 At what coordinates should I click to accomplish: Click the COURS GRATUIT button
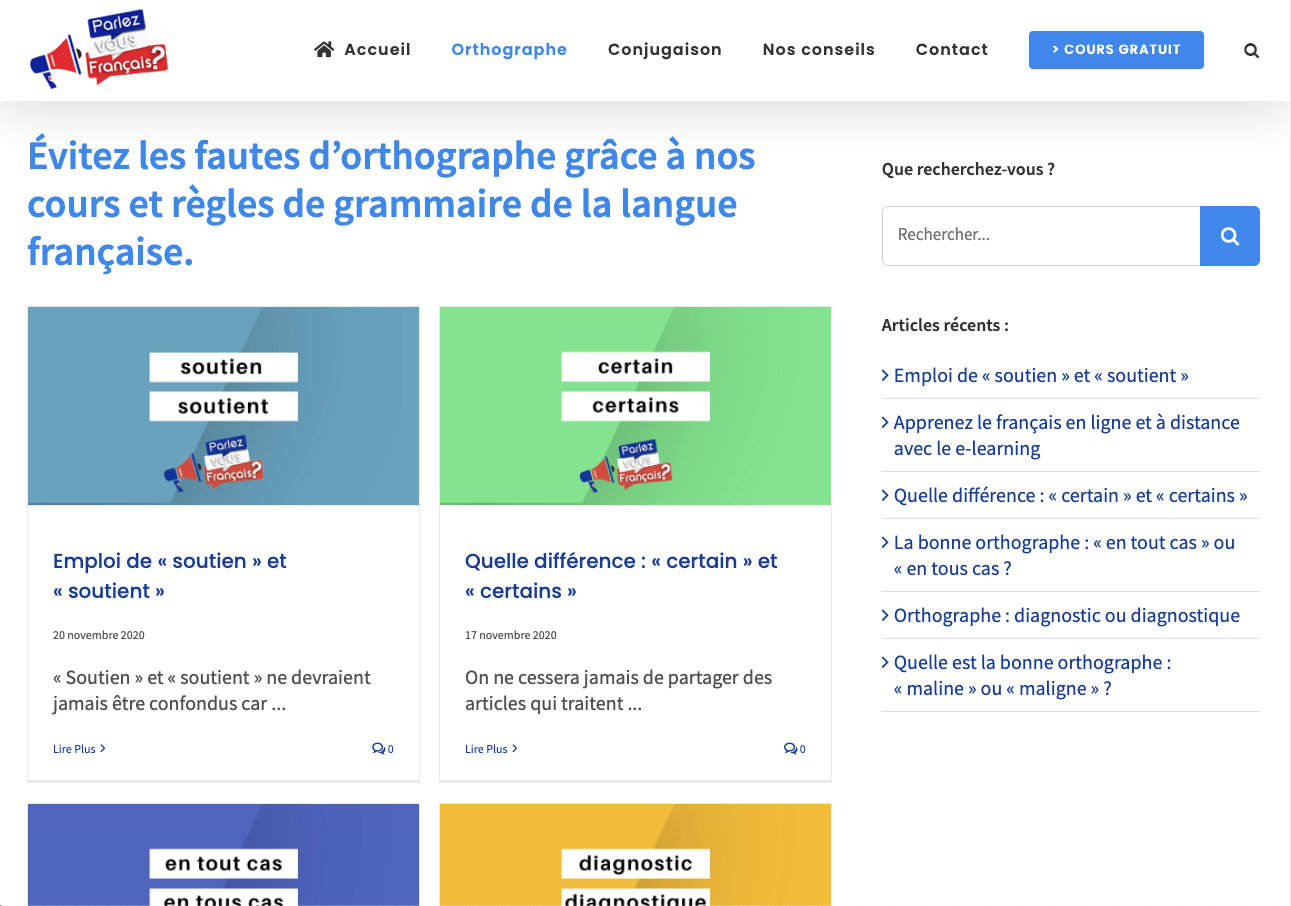(1116, 49)
